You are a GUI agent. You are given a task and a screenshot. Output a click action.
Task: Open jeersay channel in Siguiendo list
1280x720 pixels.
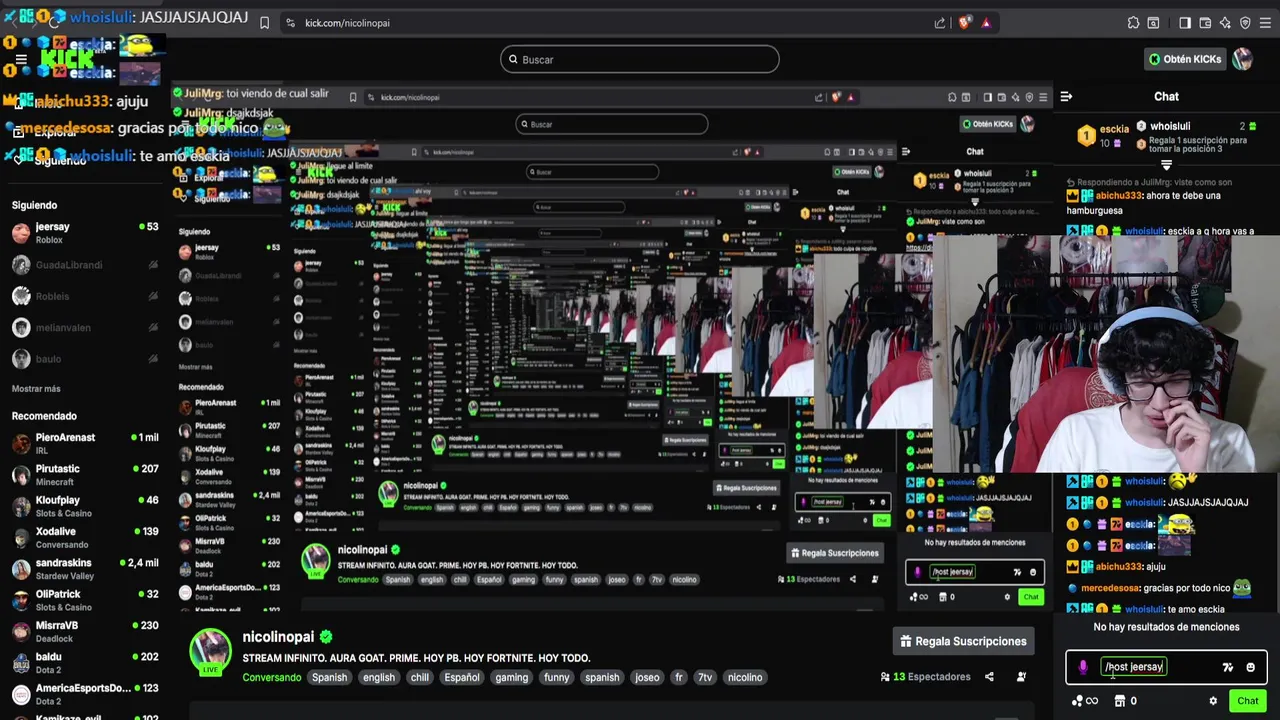pyautogui.click(x=85, y=233)
